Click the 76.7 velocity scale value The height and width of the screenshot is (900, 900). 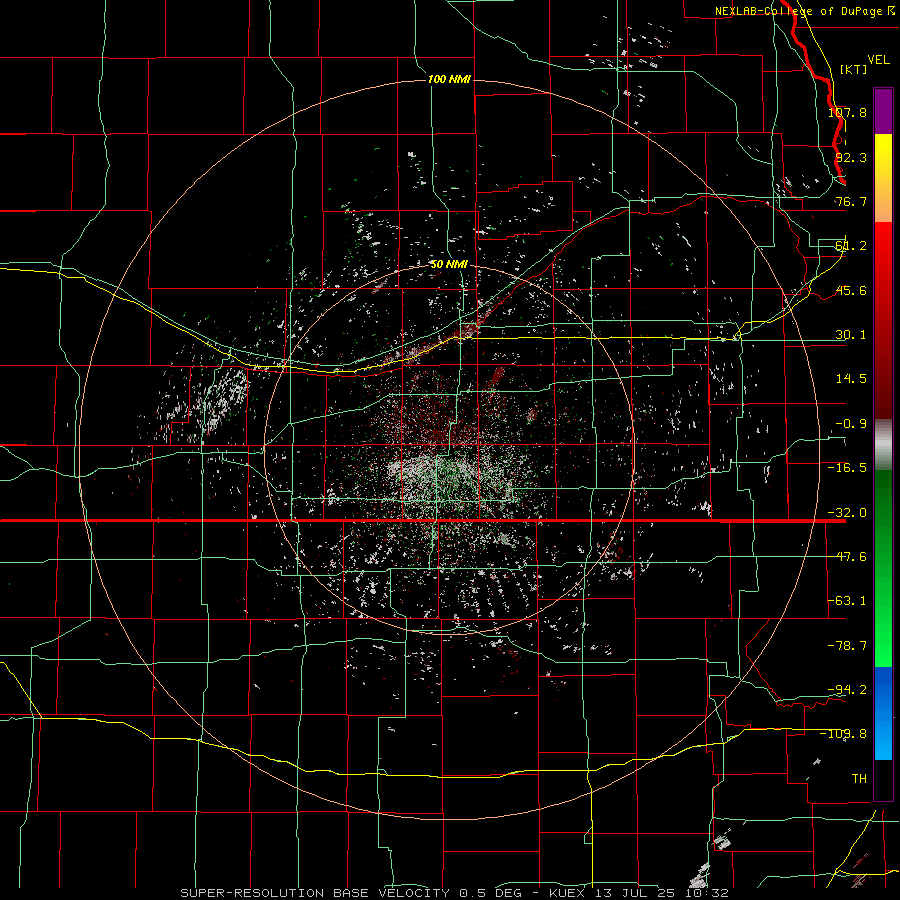(x=851, y=201)
